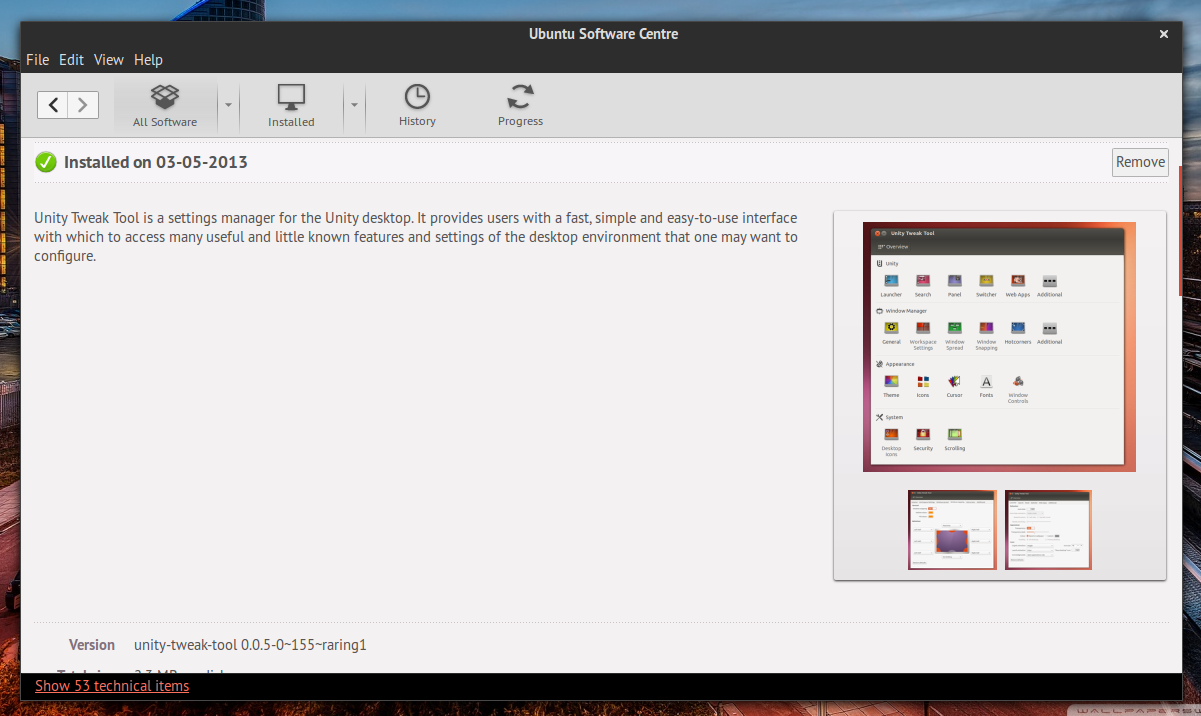This screenshot has width=1201, height=716.
Task: Select the second small screenshot thumbnail
Action: 1048,529
